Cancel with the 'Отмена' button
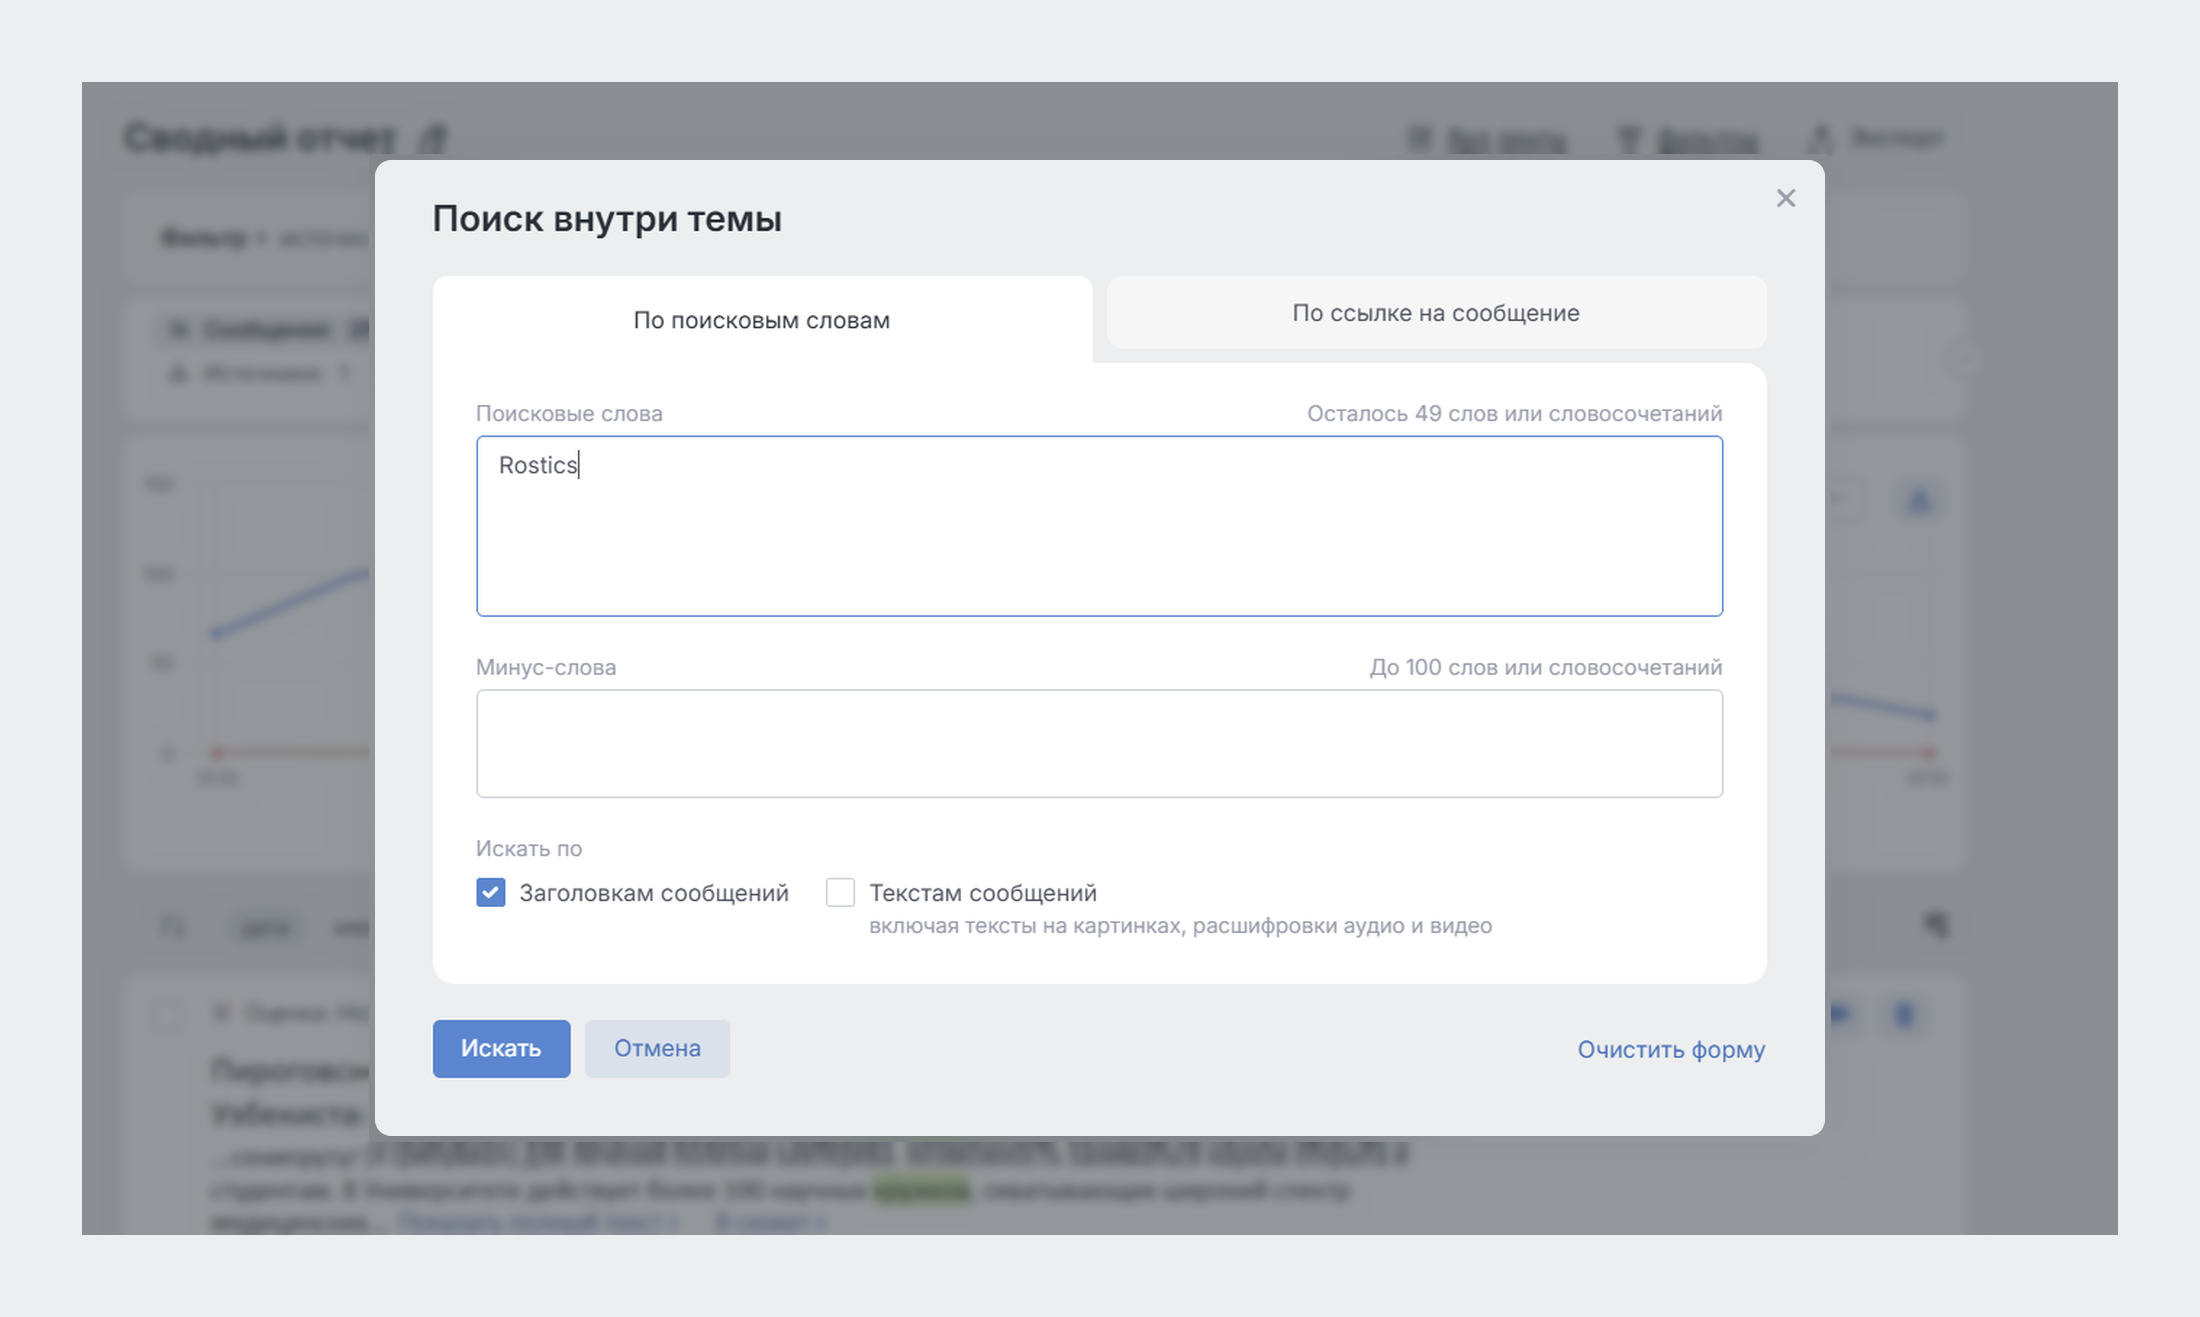Screen dimensions: 2200x1317 (x=657, y=1048)
